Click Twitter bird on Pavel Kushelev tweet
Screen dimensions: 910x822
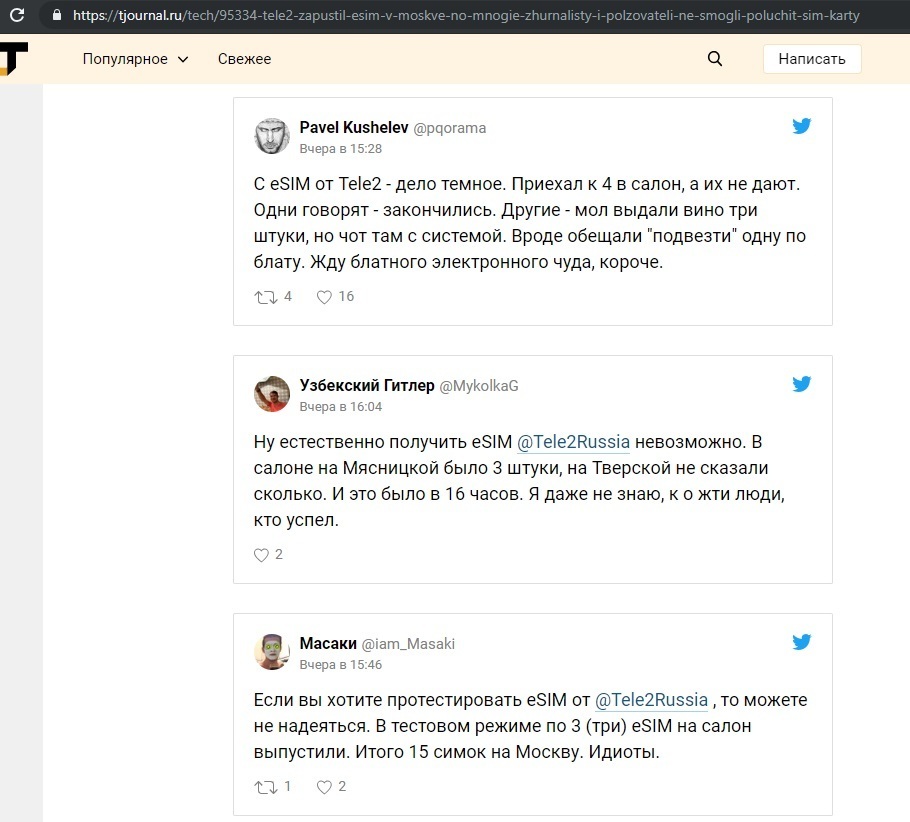coord(802,126)
